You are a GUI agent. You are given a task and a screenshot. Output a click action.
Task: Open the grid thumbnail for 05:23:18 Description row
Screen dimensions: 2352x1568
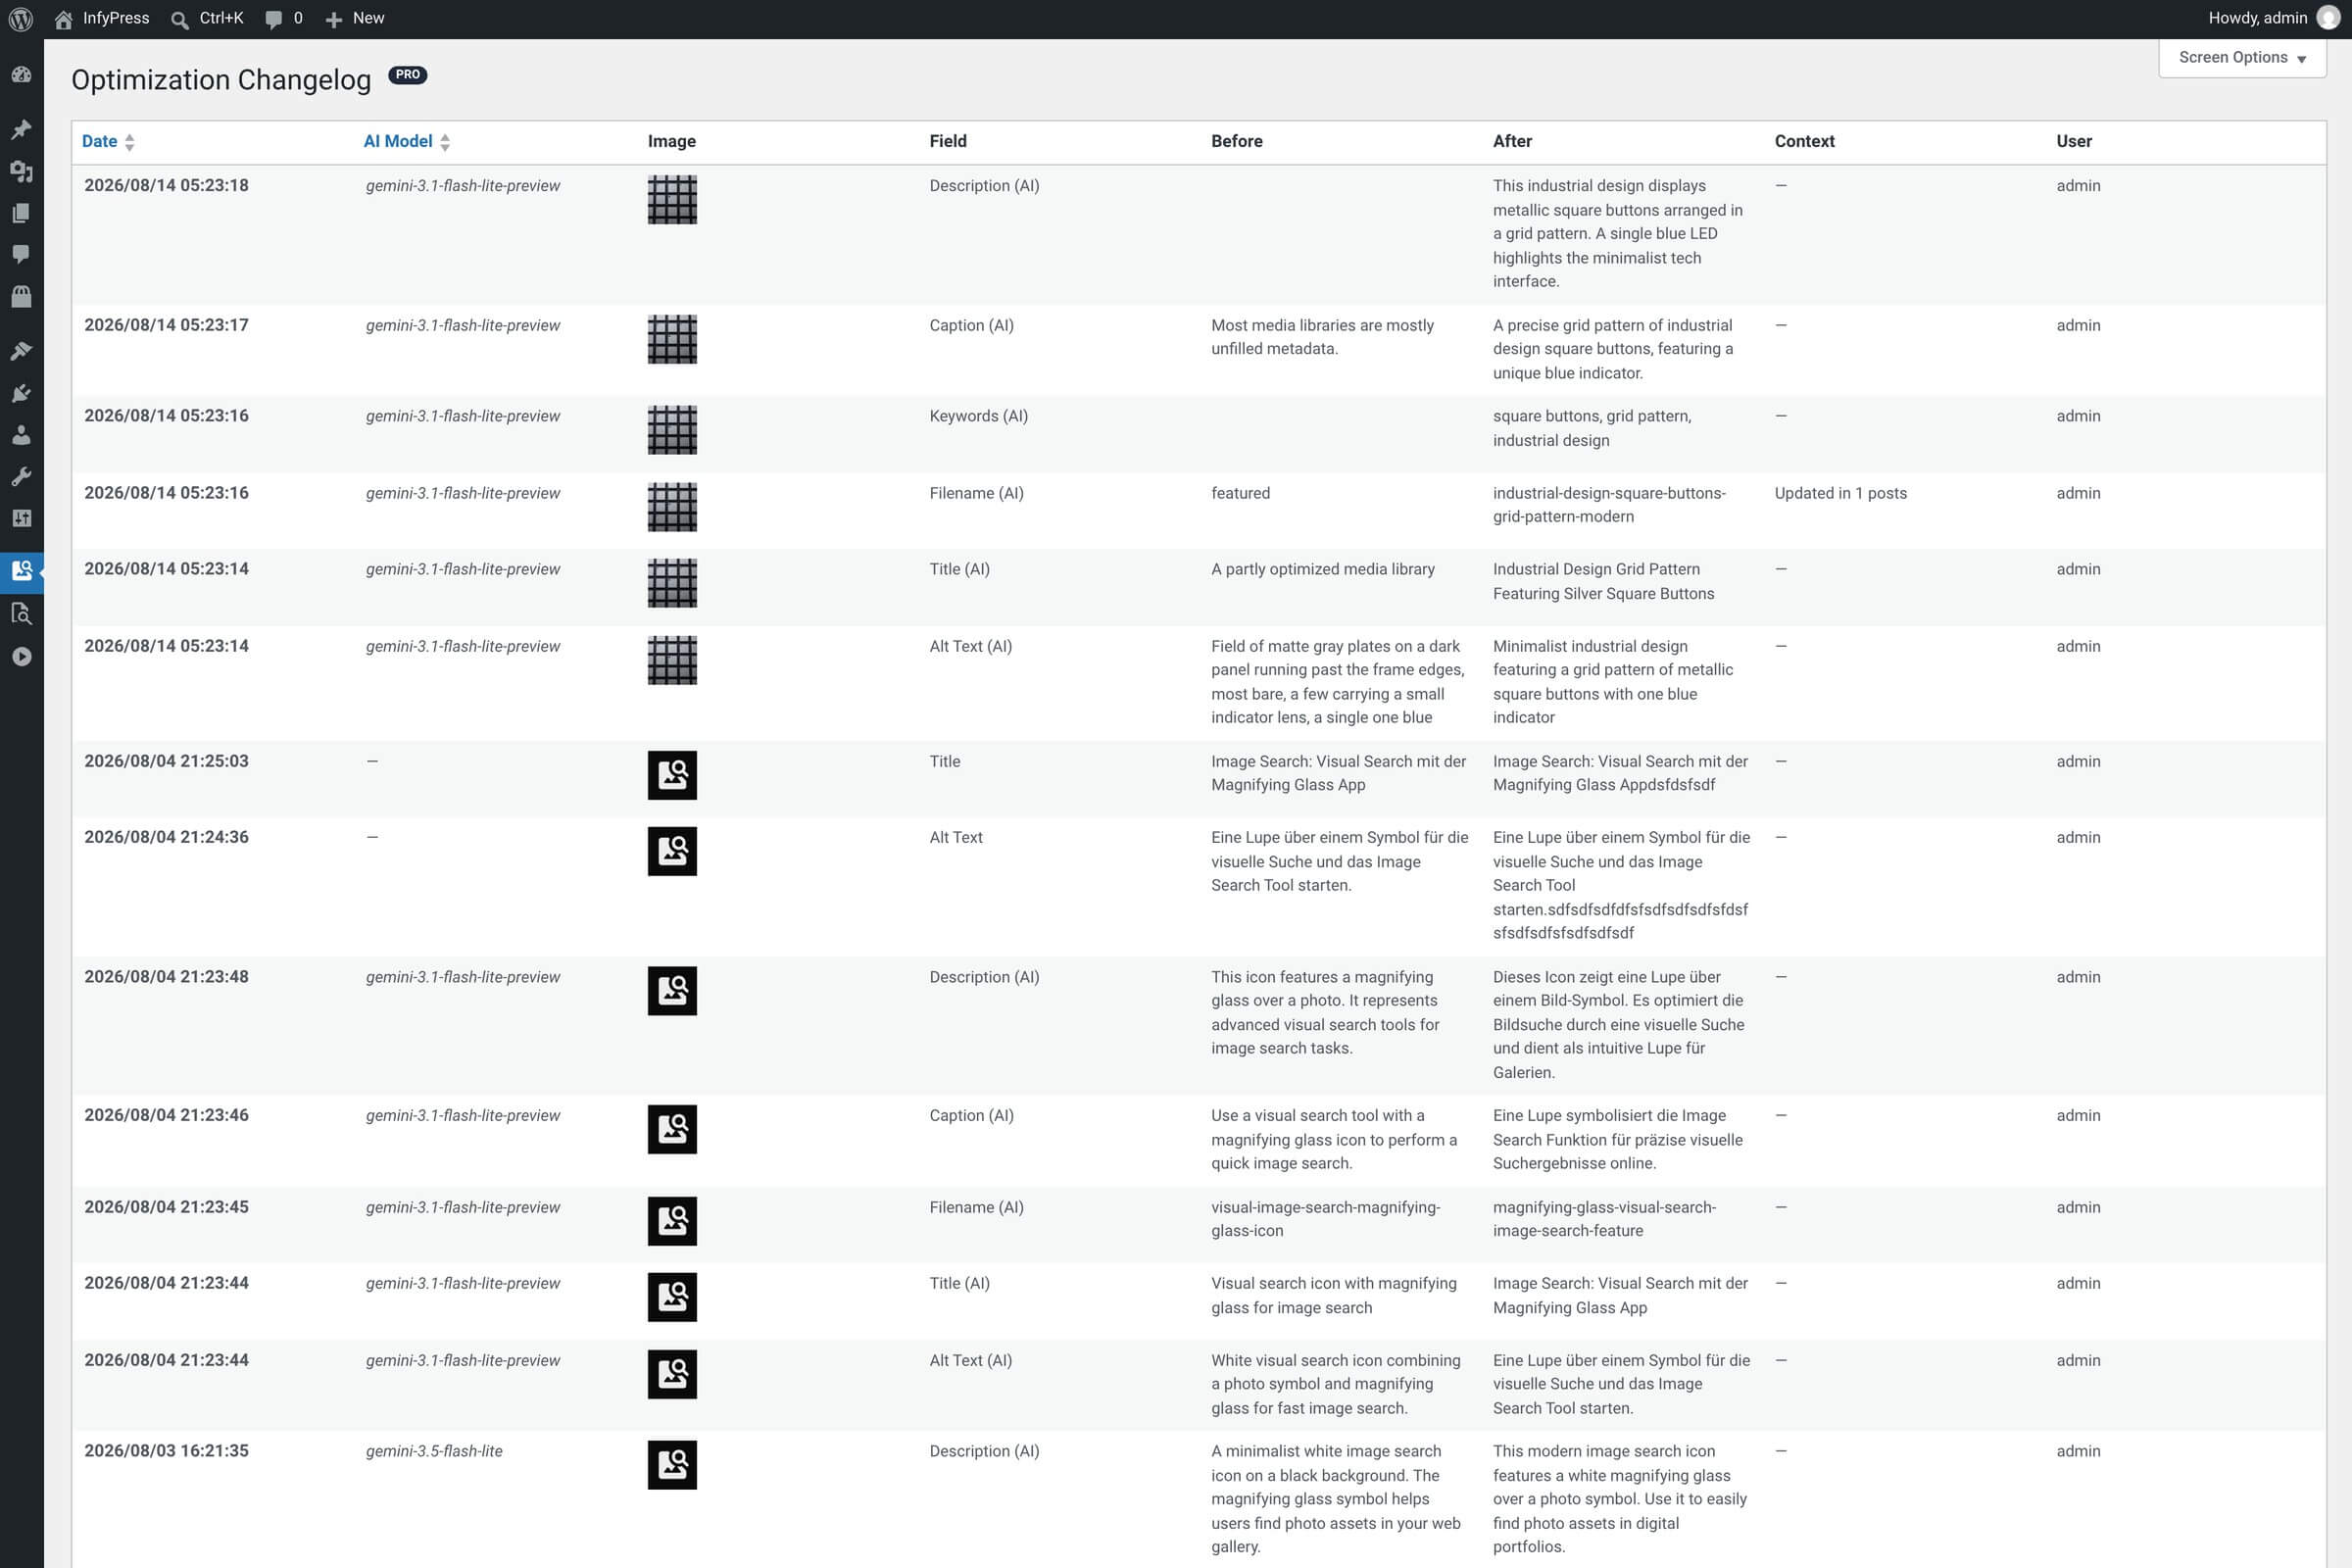(x=672, y=200)
